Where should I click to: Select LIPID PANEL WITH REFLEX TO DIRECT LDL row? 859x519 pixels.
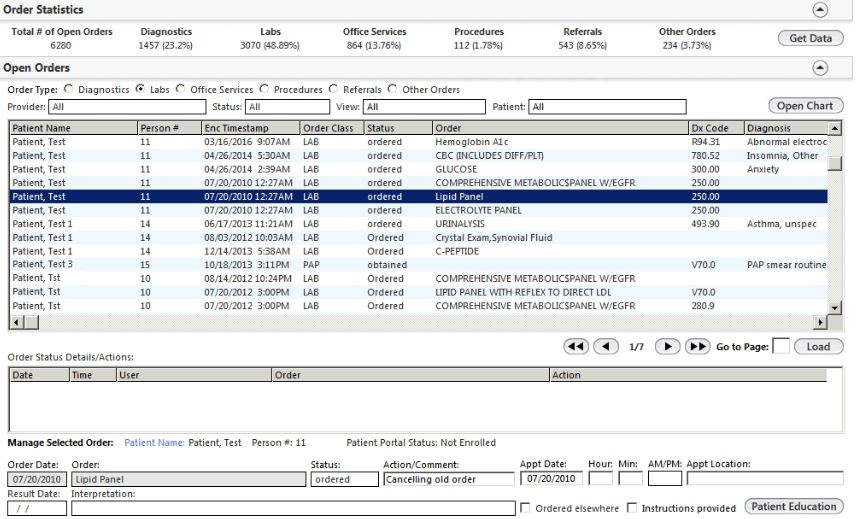[x=419, y=292]
